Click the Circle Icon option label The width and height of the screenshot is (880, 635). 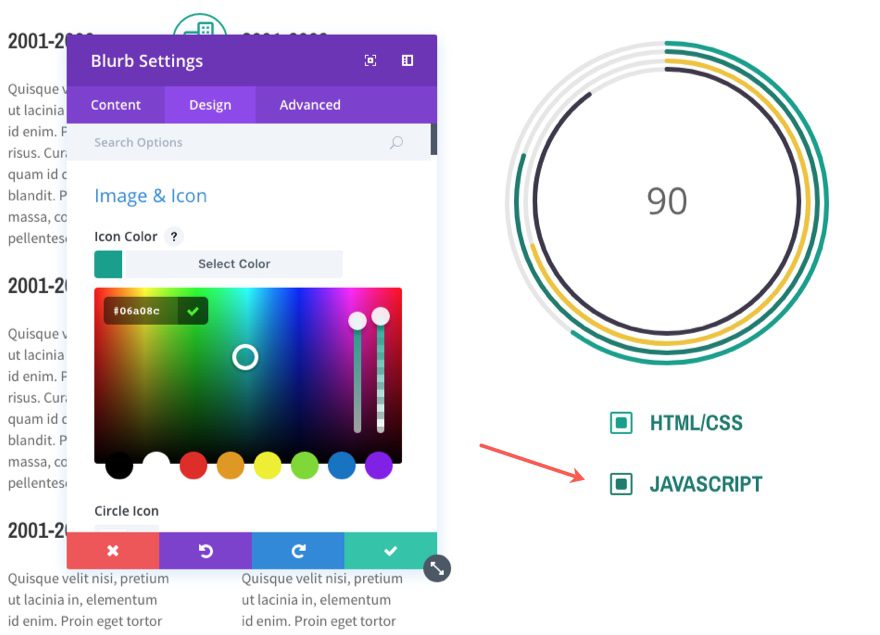click(x=126, y=511)
